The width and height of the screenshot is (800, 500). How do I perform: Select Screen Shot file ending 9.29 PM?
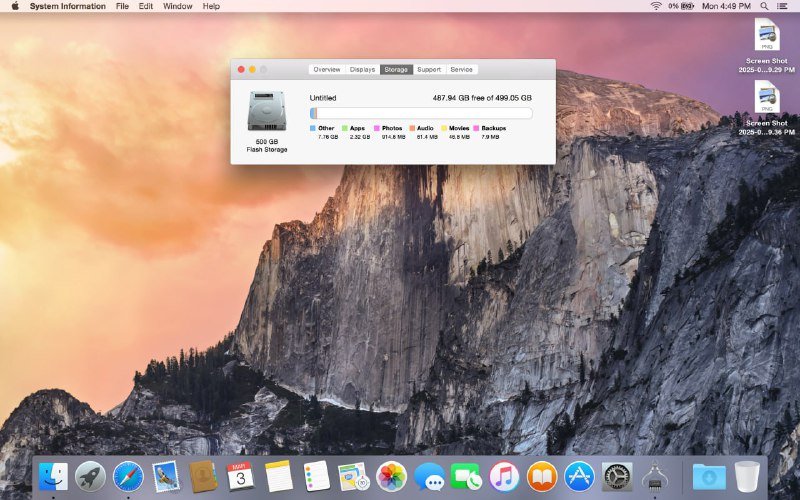767,45
